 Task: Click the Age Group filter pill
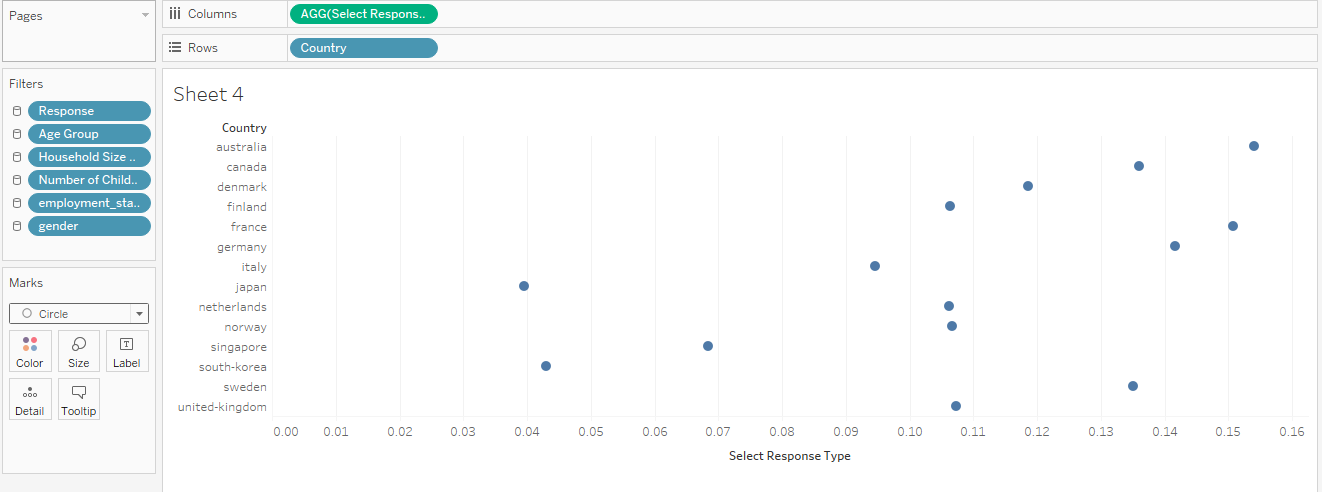89,134
